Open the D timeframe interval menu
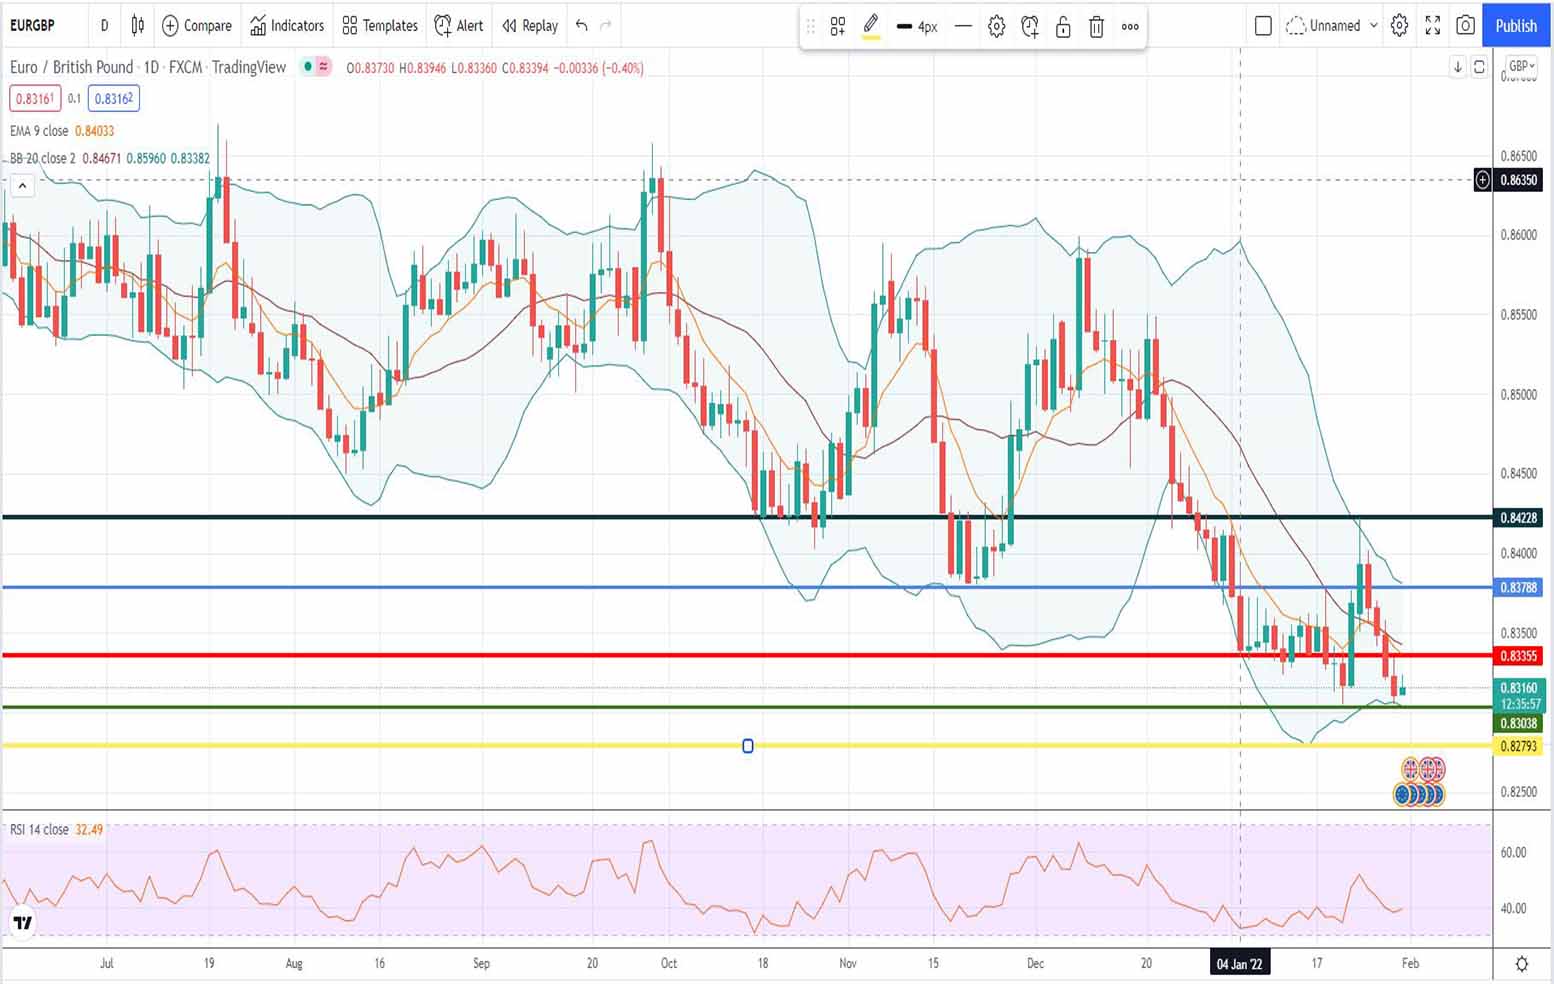The width and height of the screenshot is (1554, 984). [x=104, y=25]
